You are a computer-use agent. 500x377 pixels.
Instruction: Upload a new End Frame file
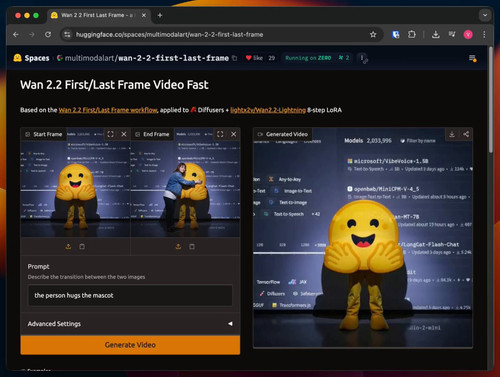click(178, 247)
